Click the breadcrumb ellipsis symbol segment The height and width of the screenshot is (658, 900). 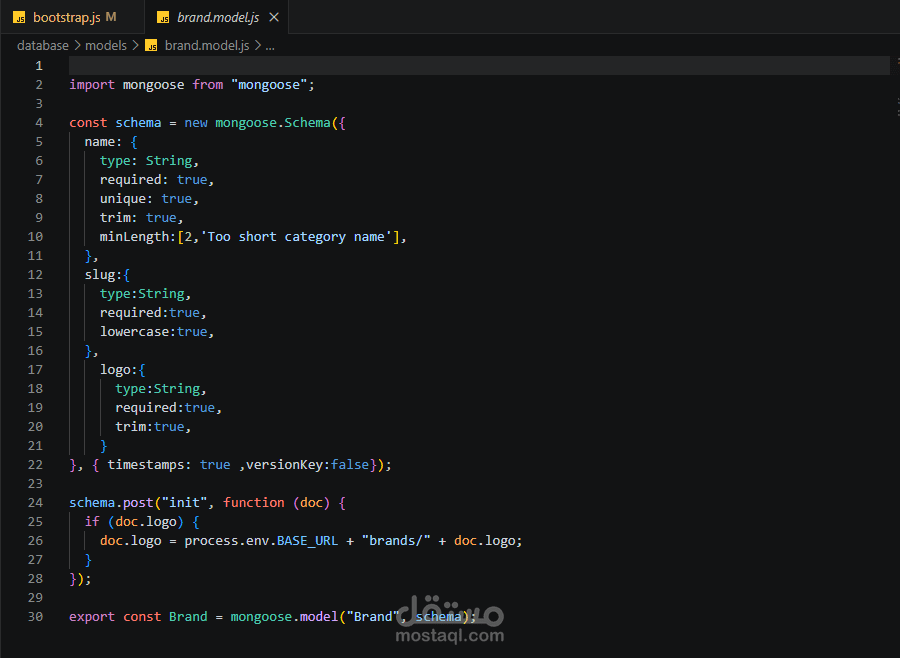pos(270,46)
